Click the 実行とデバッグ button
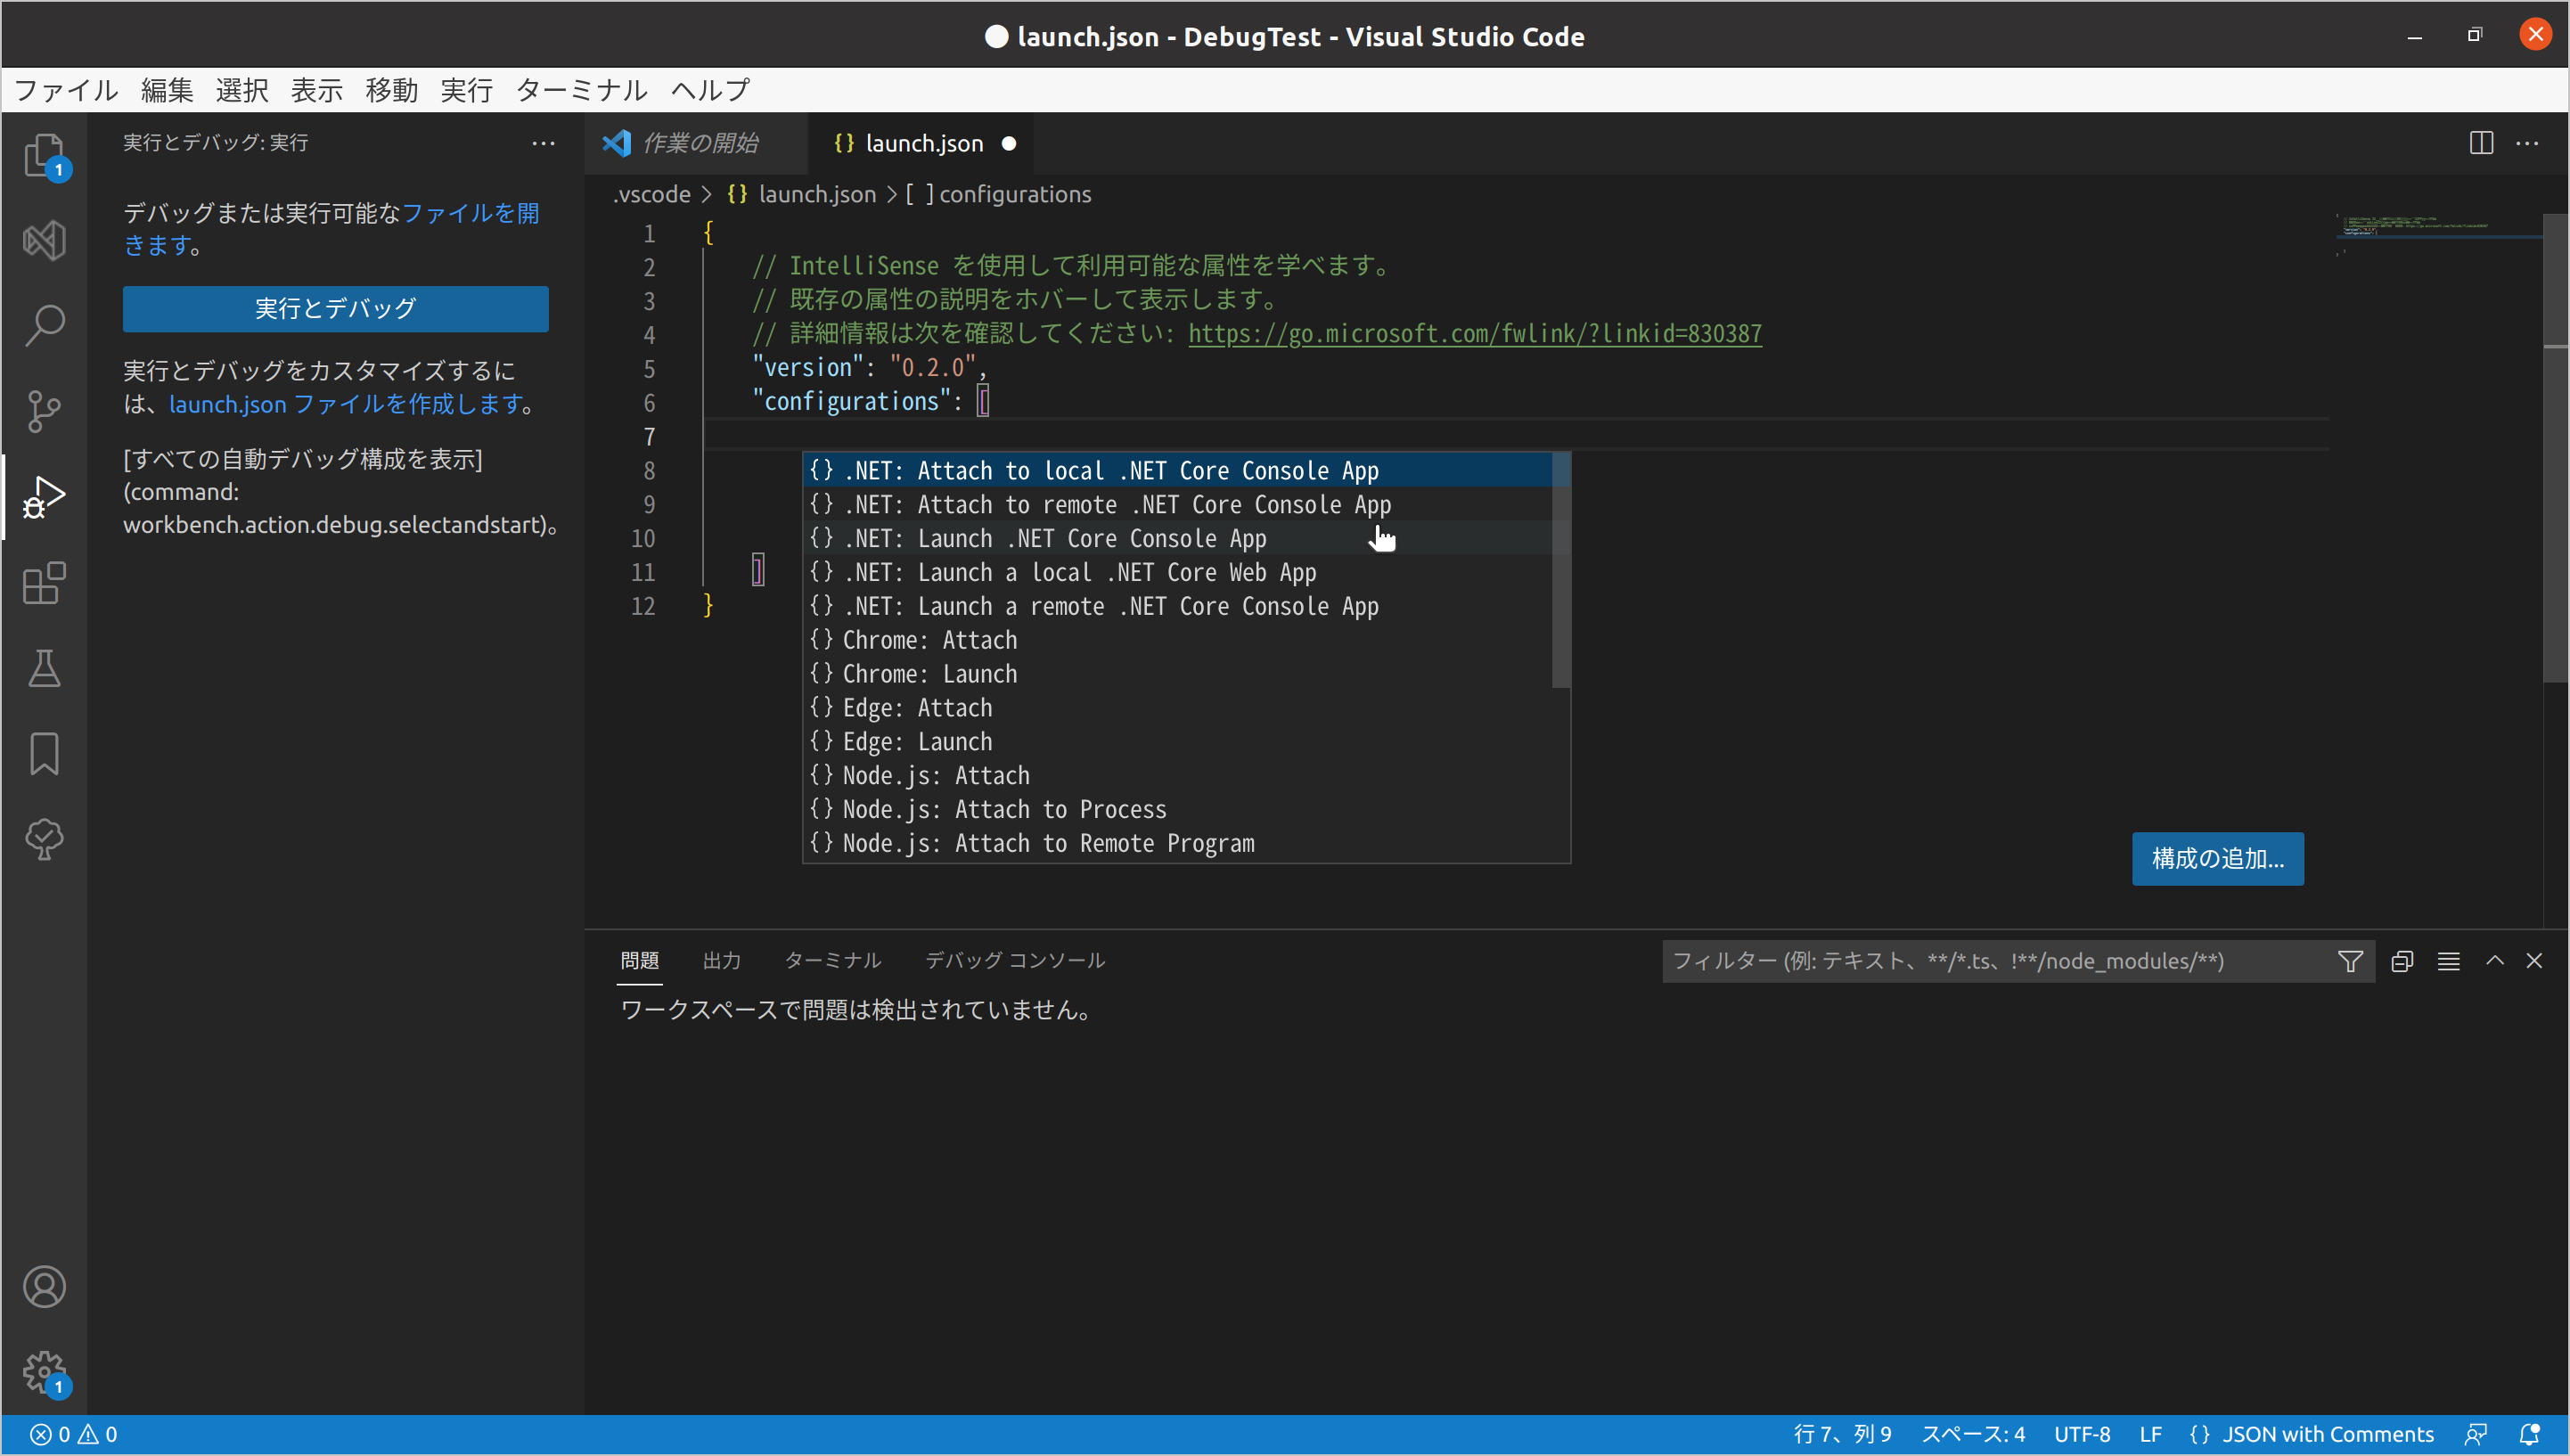This screenshot has width=2570, height=1456. coord(335,309)
